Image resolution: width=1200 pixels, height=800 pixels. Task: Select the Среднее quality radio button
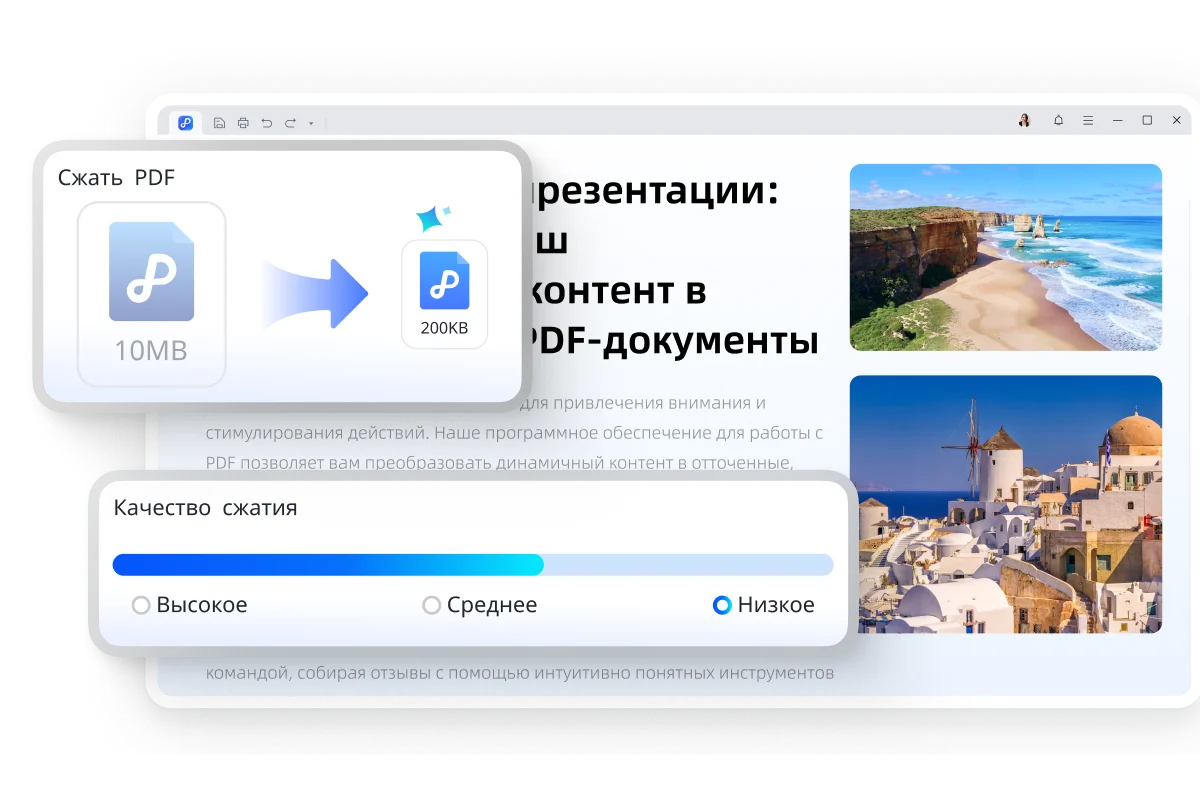(431, 605)
